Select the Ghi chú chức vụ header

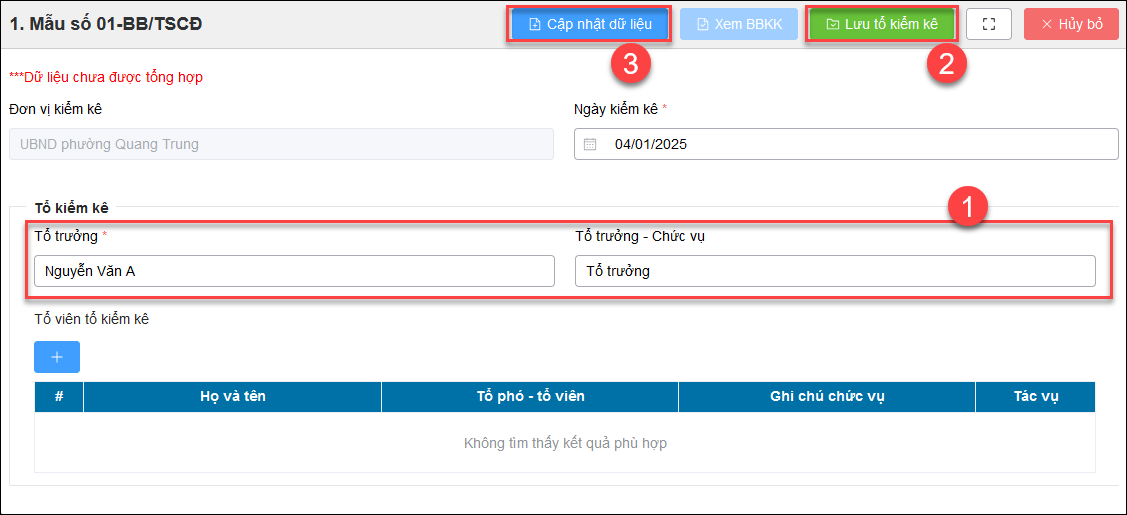point(827,397)
